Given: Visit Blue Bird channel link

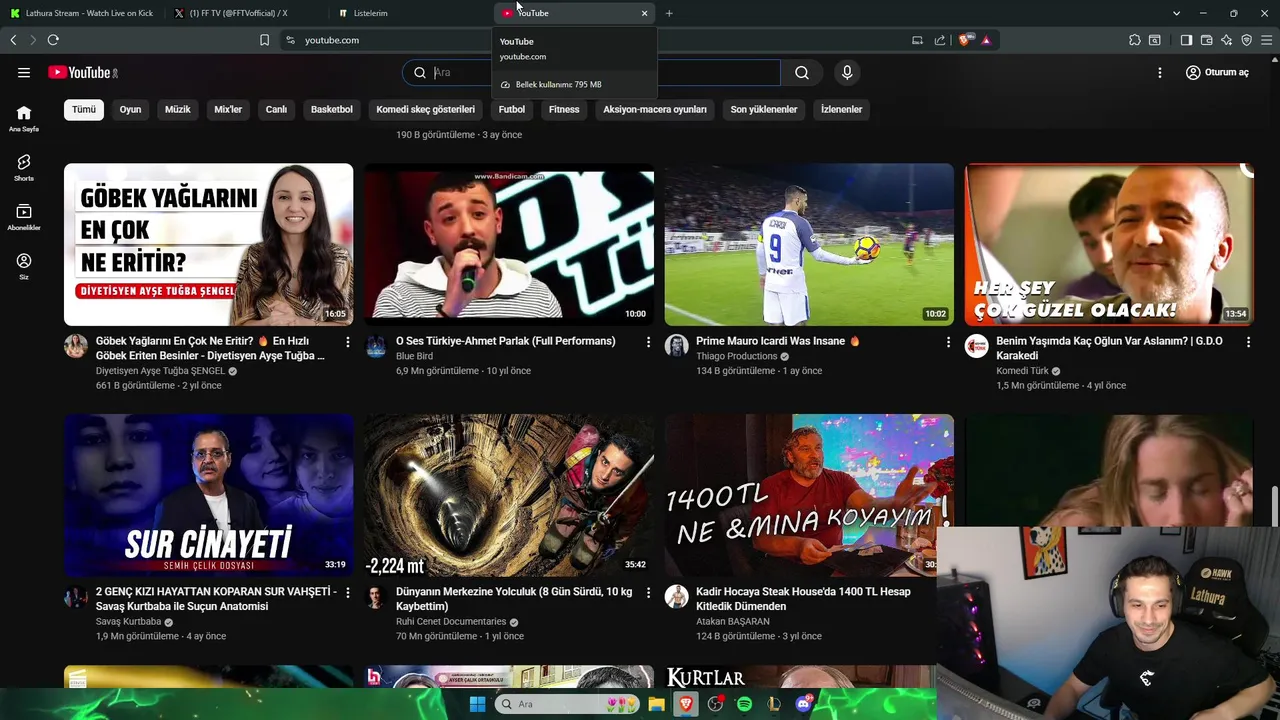Looking at the screenshot, I should (x=414, y=356).
